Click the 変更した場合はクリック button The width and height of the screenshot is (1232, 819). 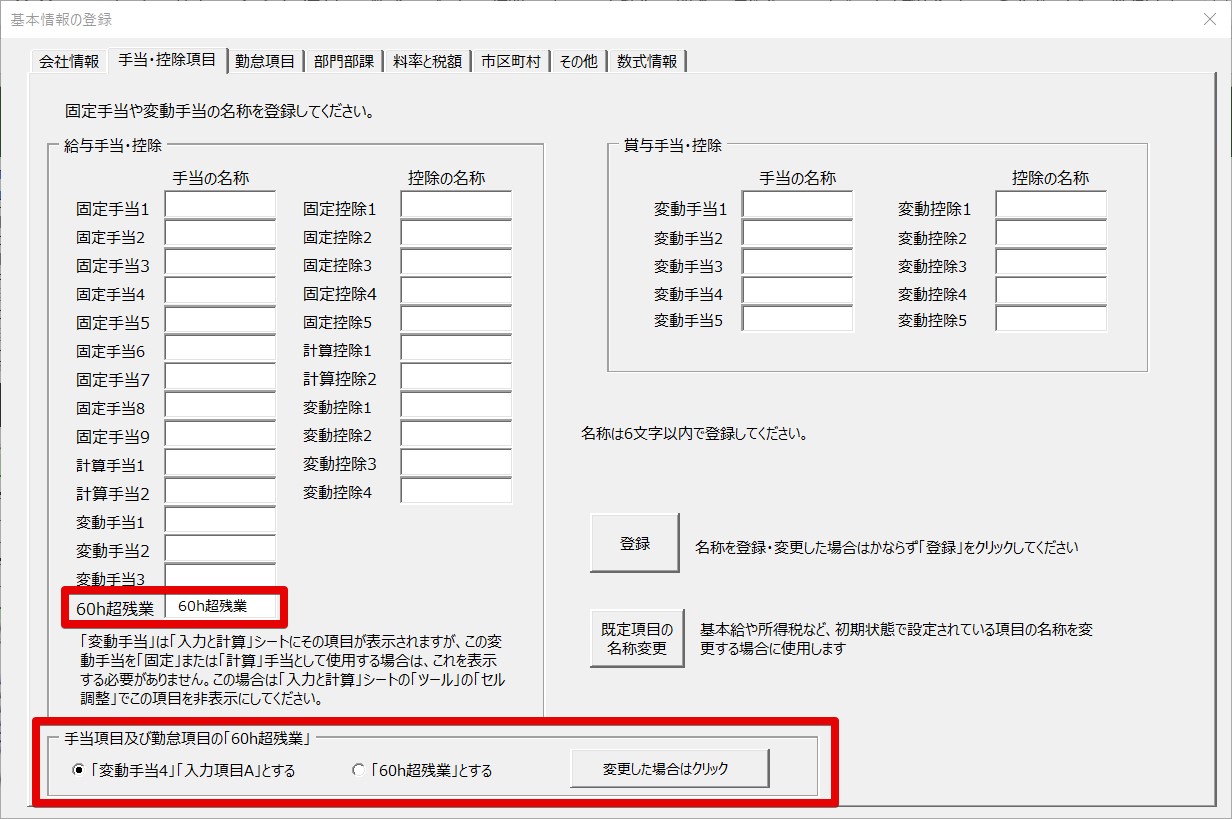coord(669,770)
